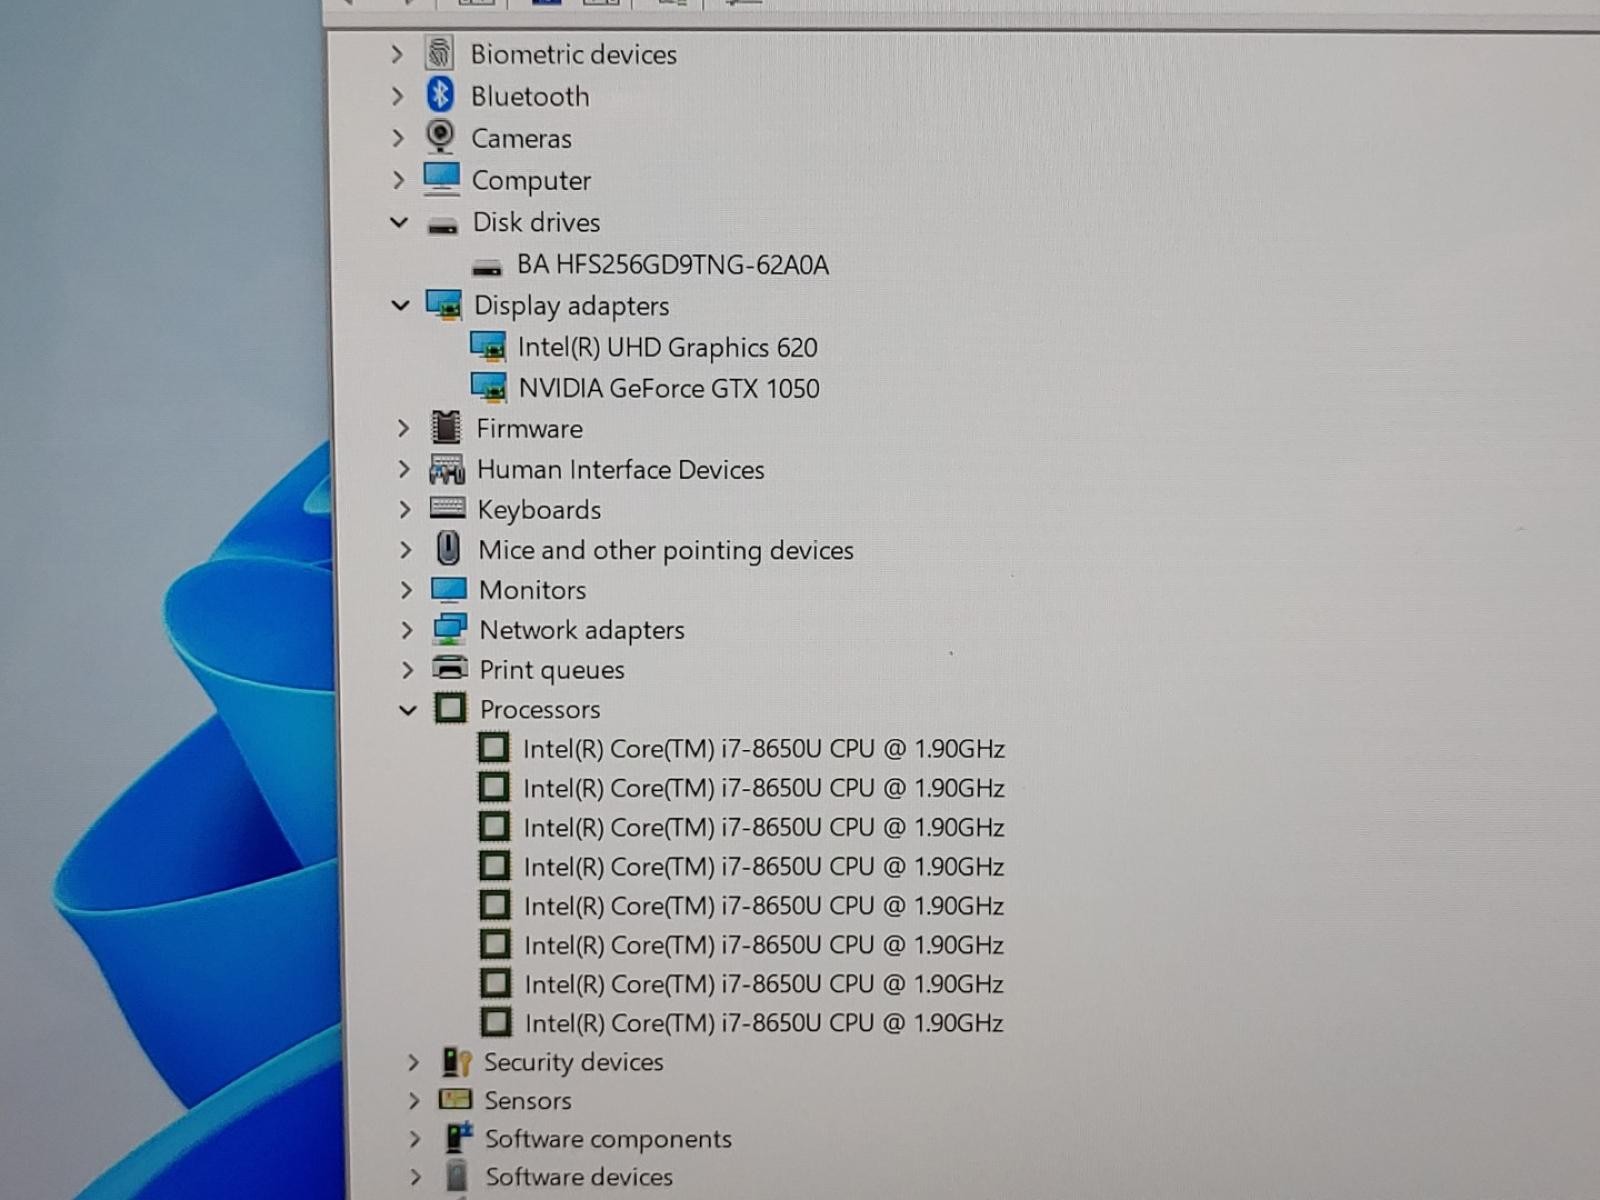This screenshot has height=1200, width=1600.
Task: Expand Mice and other pointing devices
Action: [405, 550]
